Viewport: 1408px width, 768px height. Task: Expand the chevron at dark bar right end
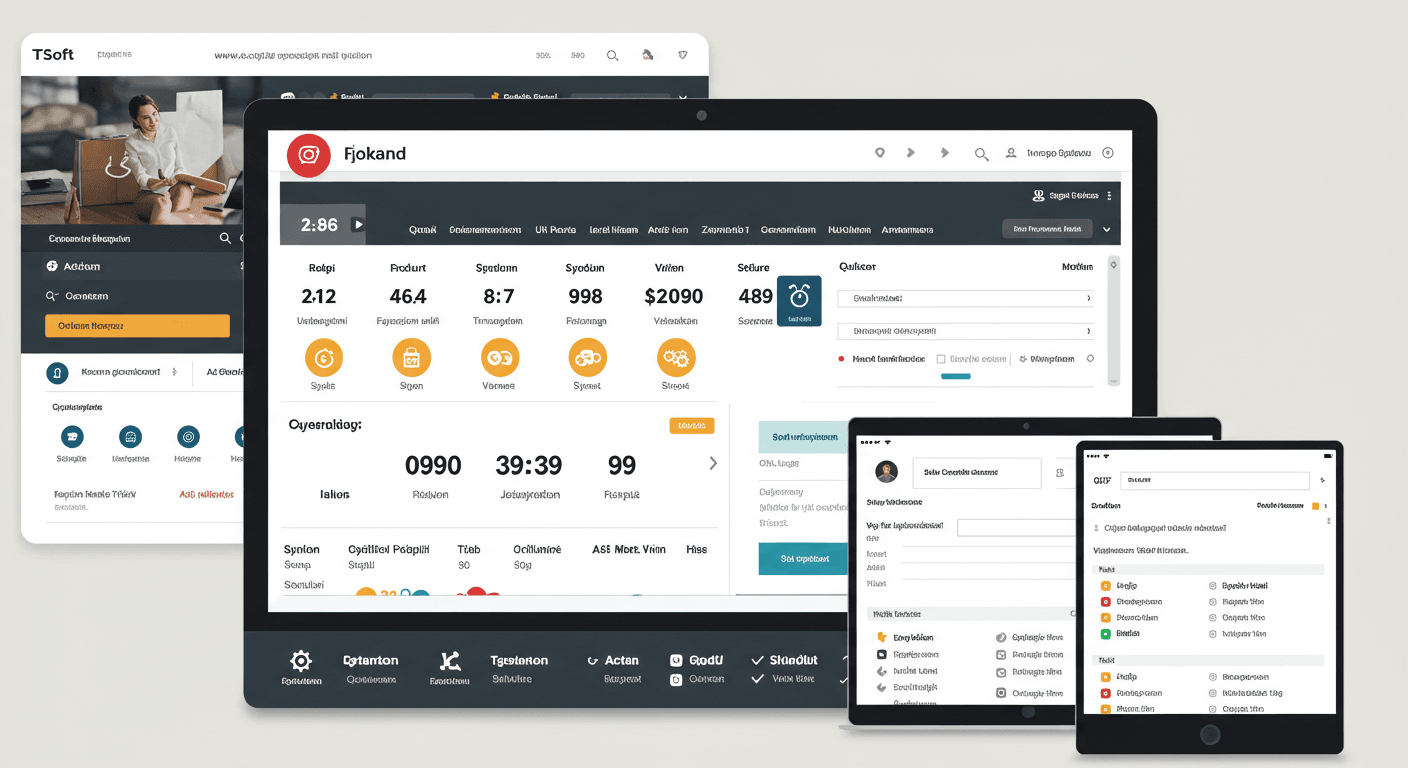tap(1106, 229)
